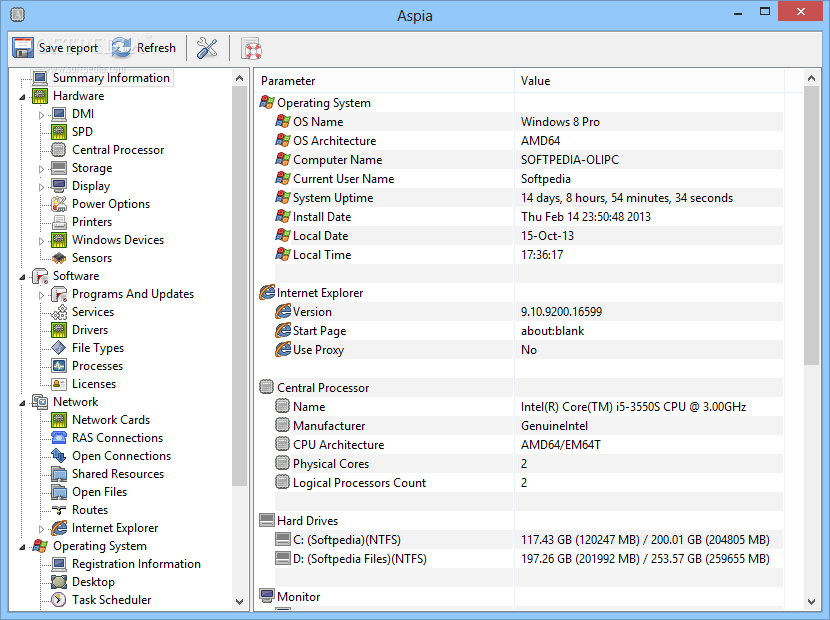The height and width of the screenshot is (620, 830).
Task: Expand the DMI node
Action: 41,115
